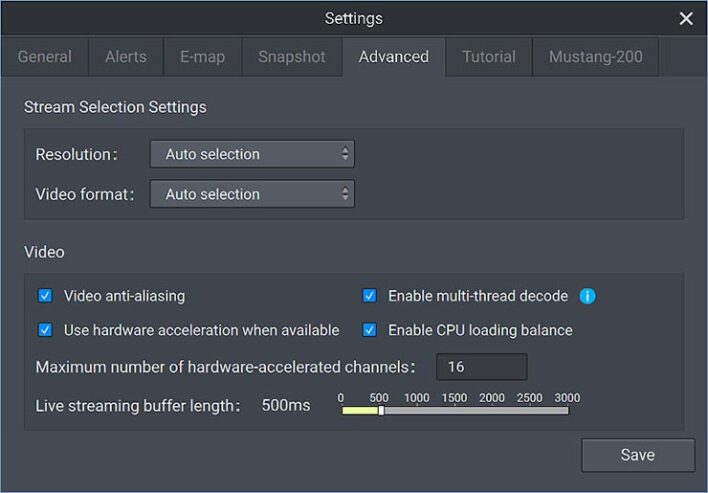Set buffer length slider to 2000 mark
Viewport: 708px width, 493px height.
(x=492, y=410)
